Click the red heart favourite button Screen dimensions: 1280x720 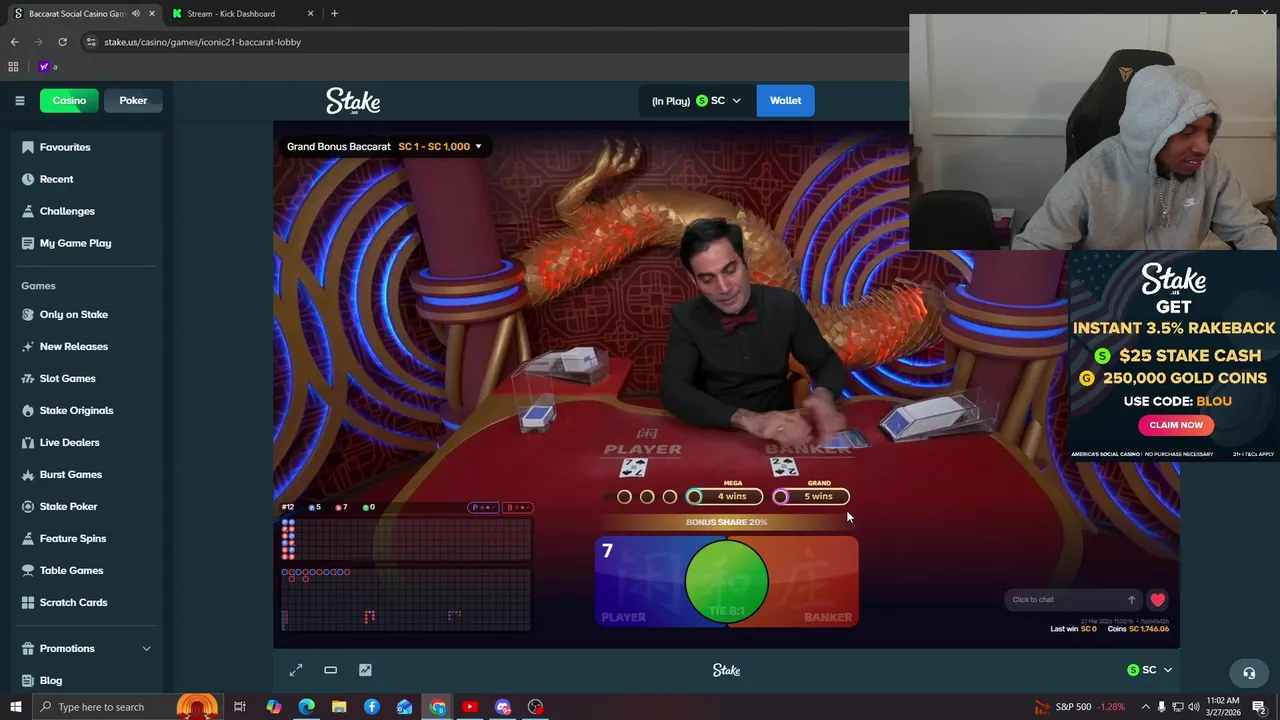(1157, 600)
